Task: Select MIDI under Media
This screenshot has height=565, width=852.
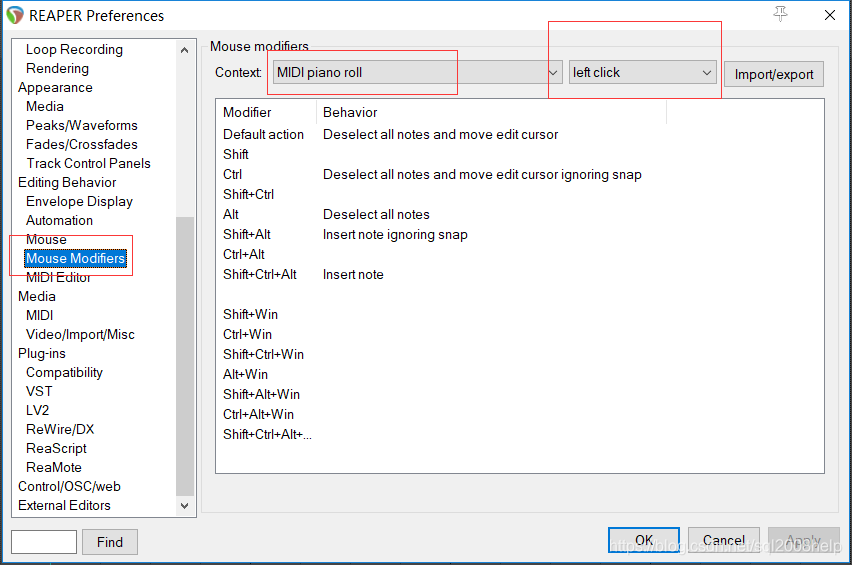Action: click(40, 316)
